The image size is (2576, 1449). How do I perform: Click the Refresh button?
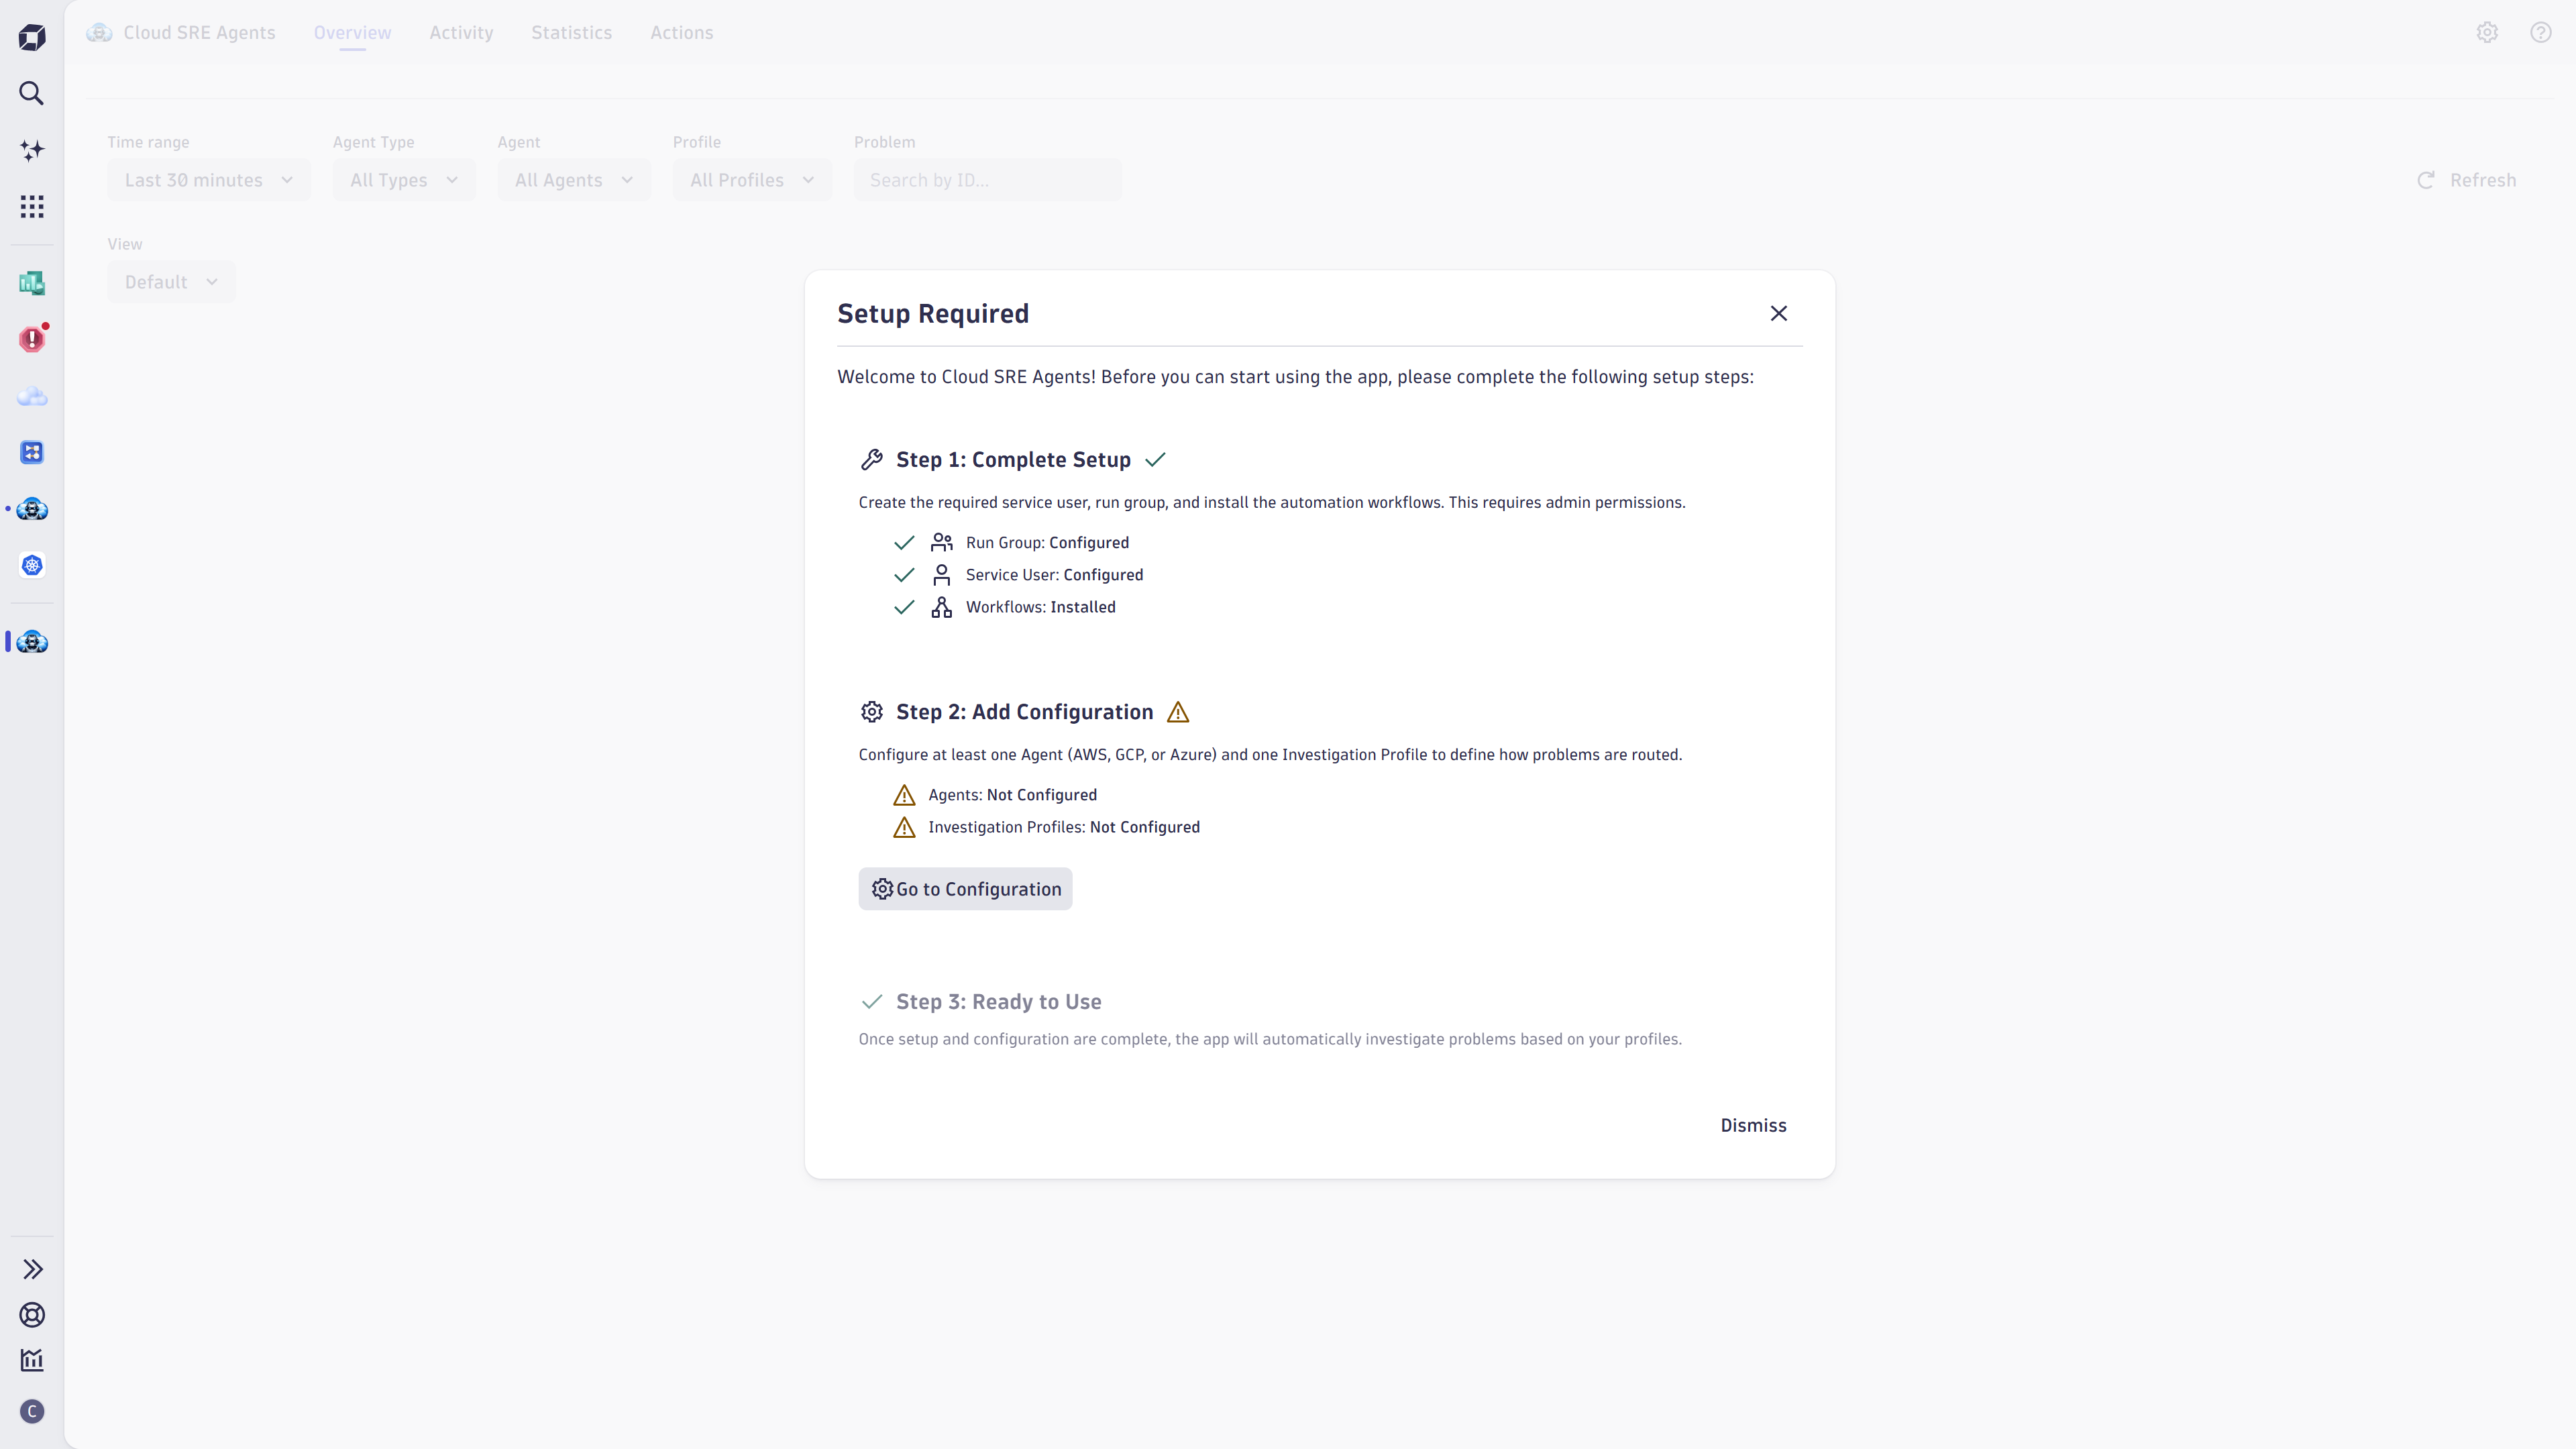(x=2466, y=180)
